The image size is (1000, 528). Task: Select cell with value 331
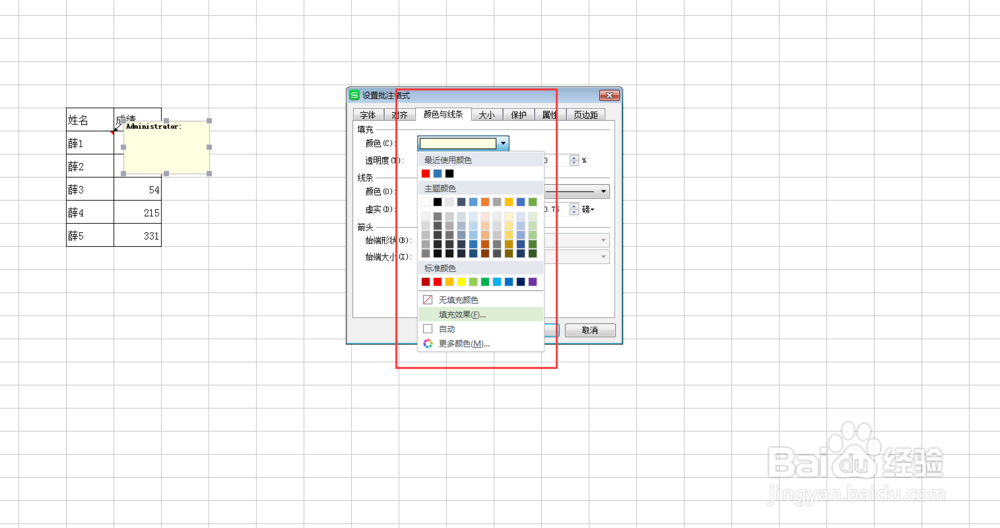click(x=138, y=235)
